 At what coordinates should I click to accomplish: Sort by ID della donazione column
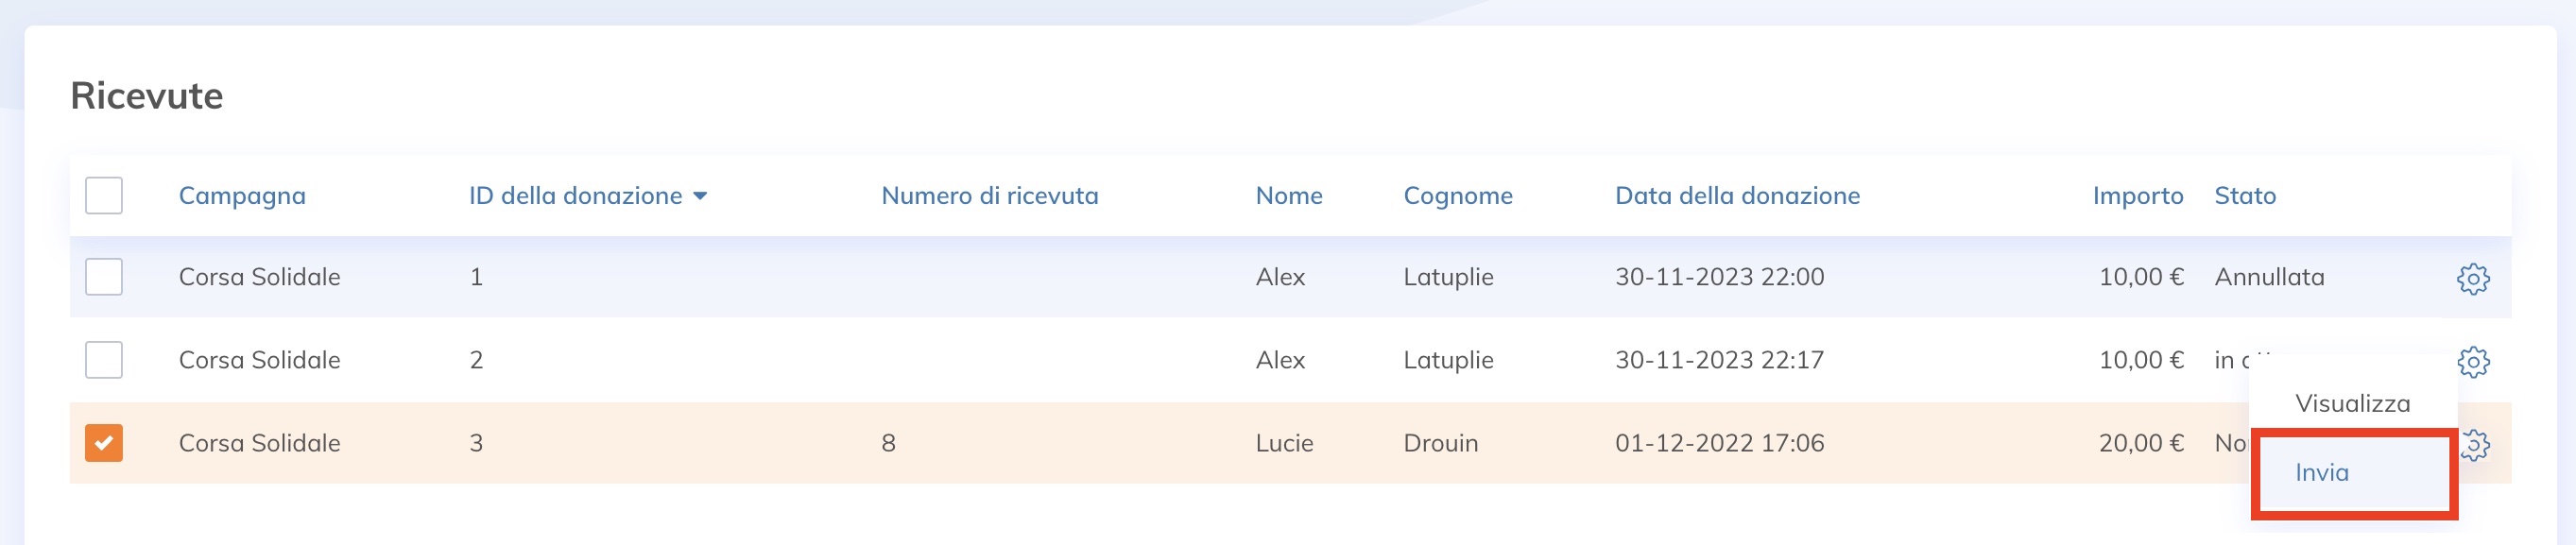point(576,196)
